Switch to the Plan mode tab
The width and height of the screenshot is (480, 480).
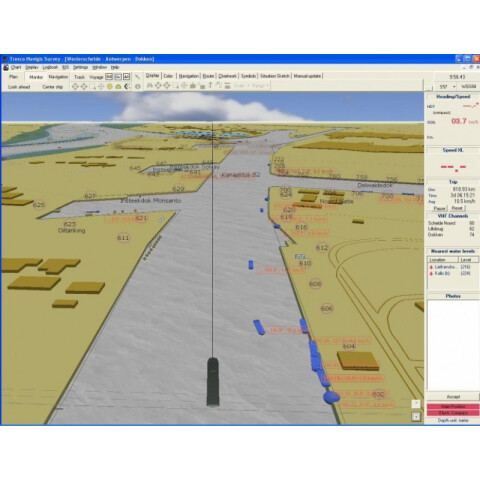(x=13, y=77)
